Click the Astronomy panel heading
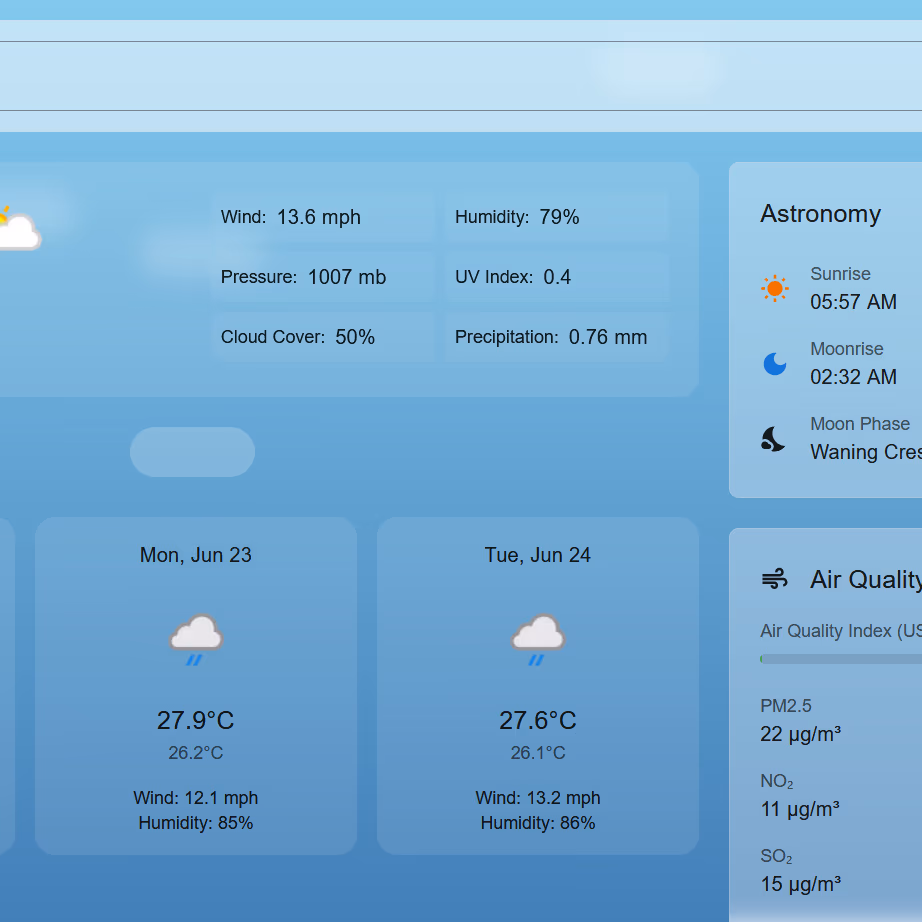This screenshot has width=922, height=922. coord(820,213)
